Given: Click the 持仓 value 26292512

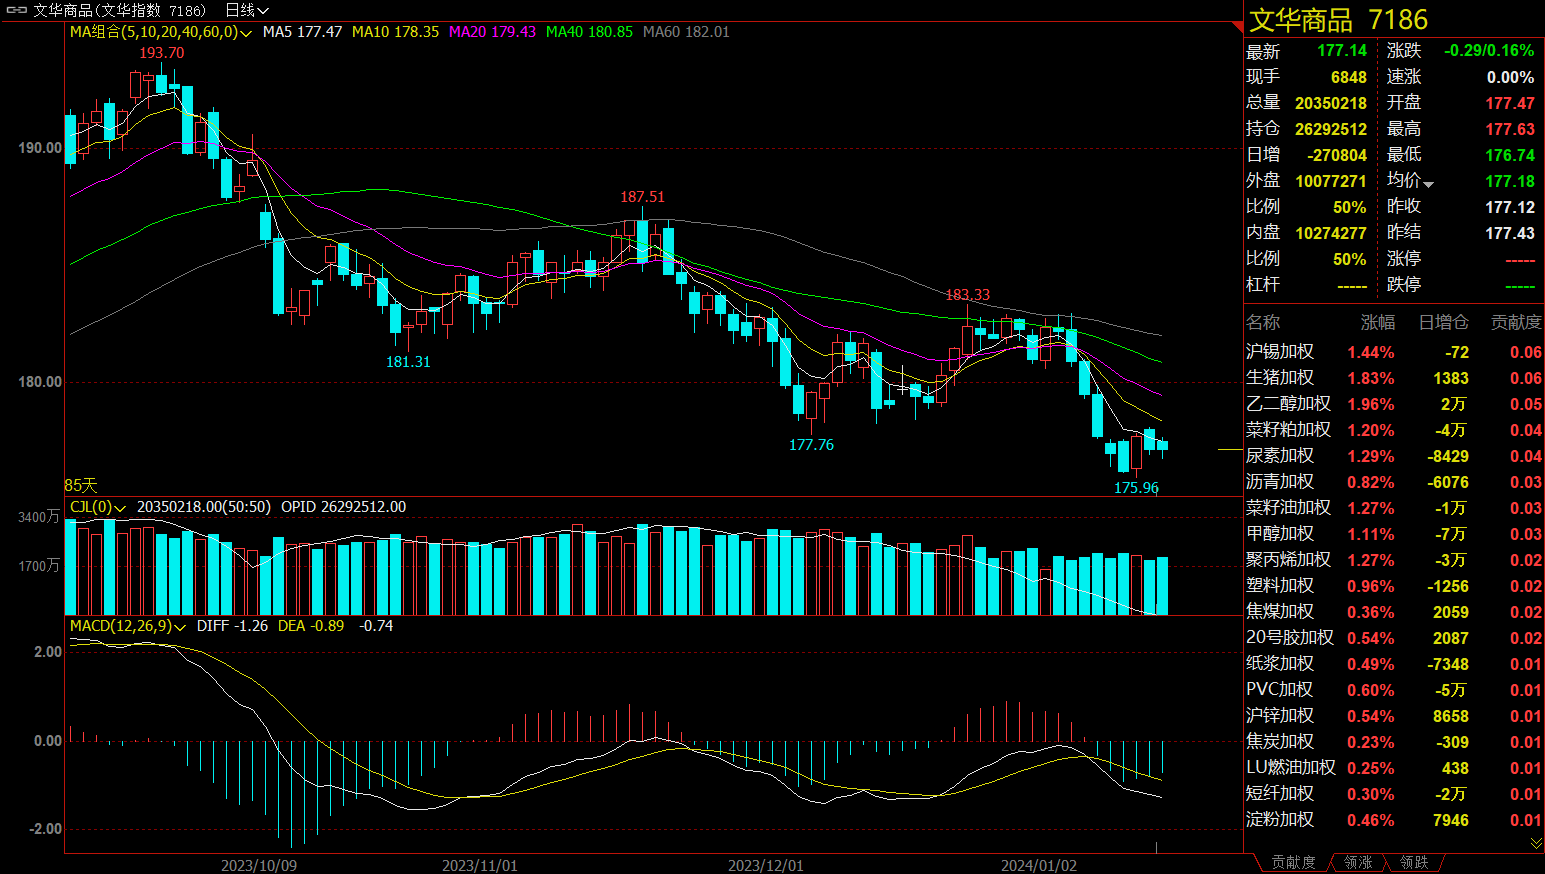Looking at the screenshot, I should [1331, 129].
